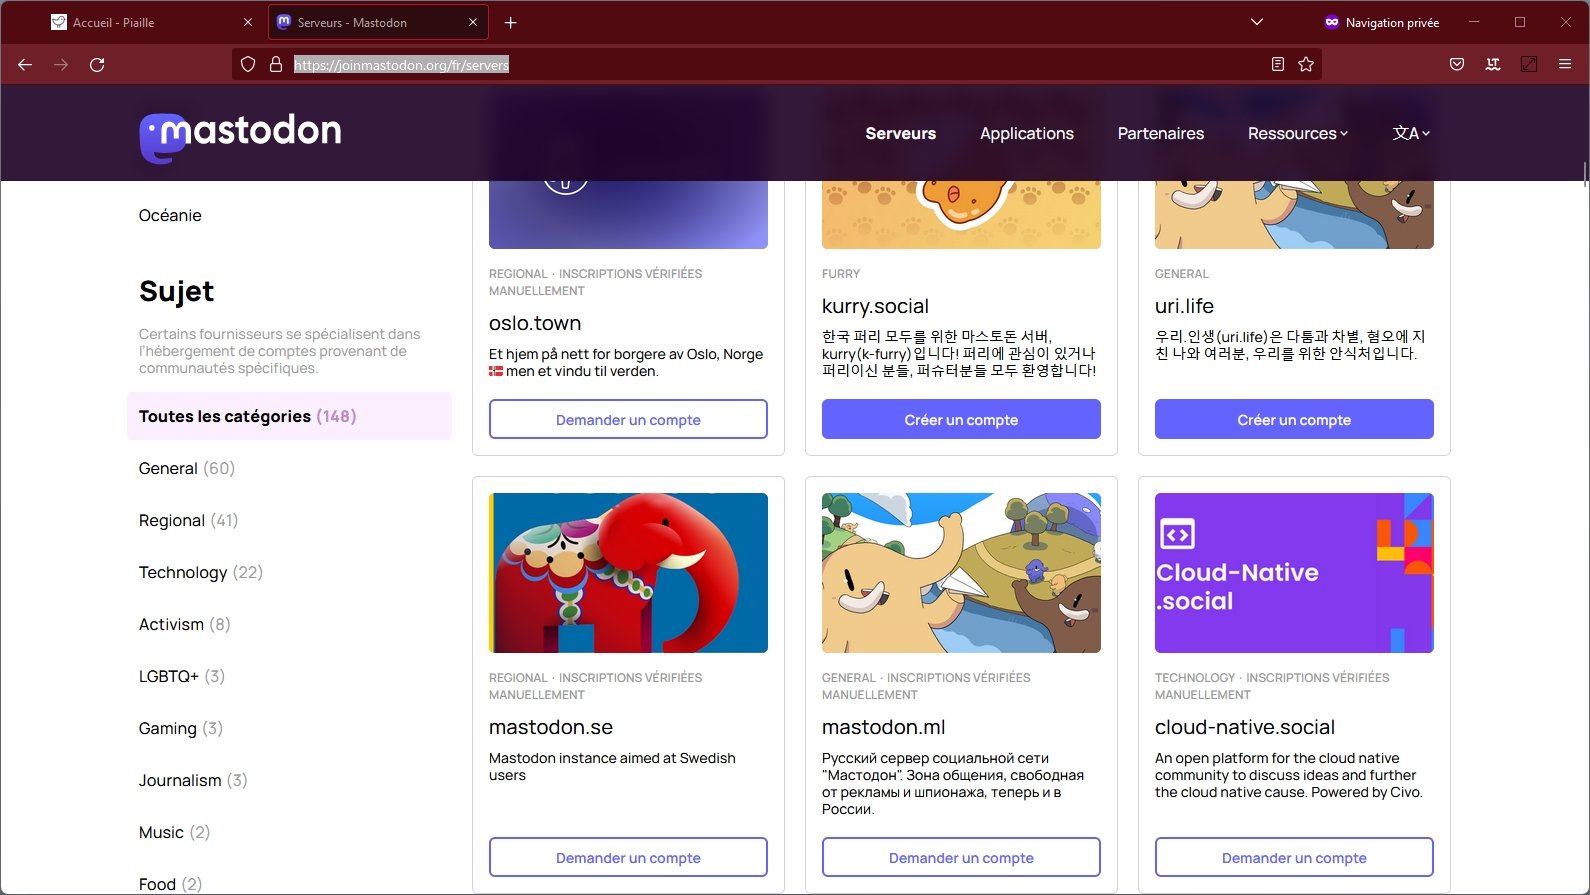Click the mastodon.ml server thumbnail
The width and height of the screenshot is (1590, 895).
click(x=961, y=573)
